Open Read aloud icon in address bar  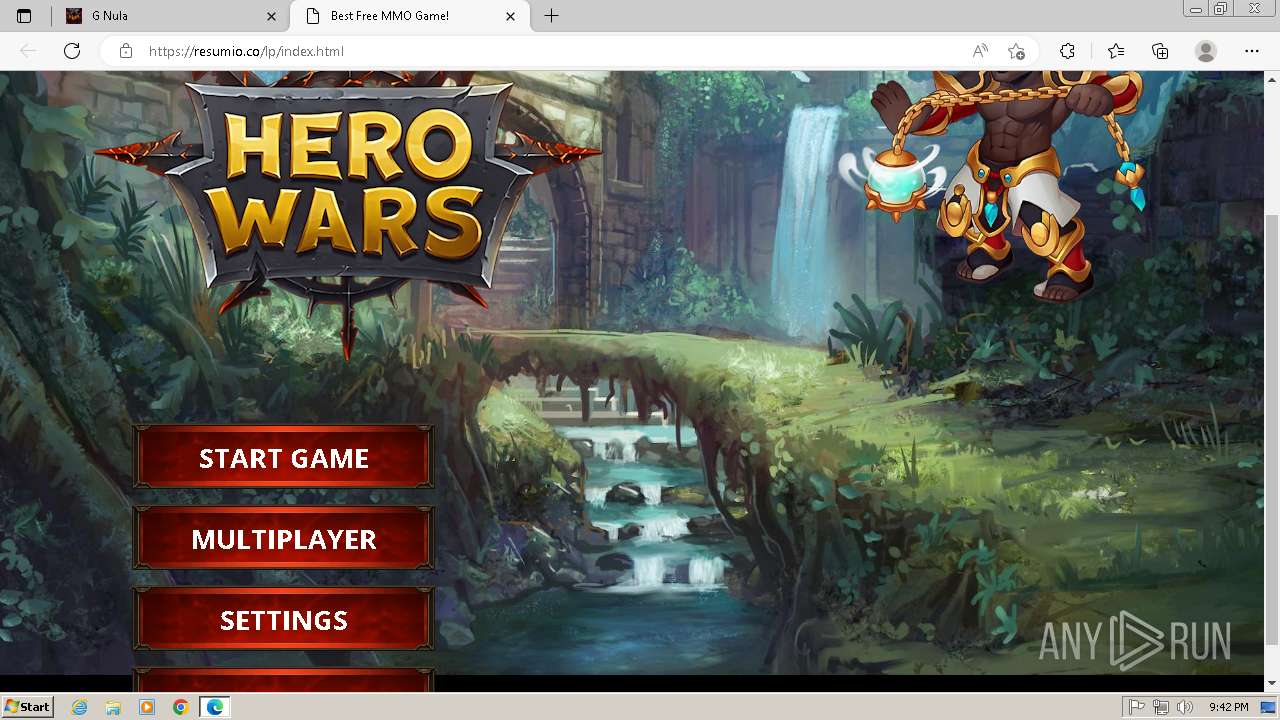click(x=980, y=51)
